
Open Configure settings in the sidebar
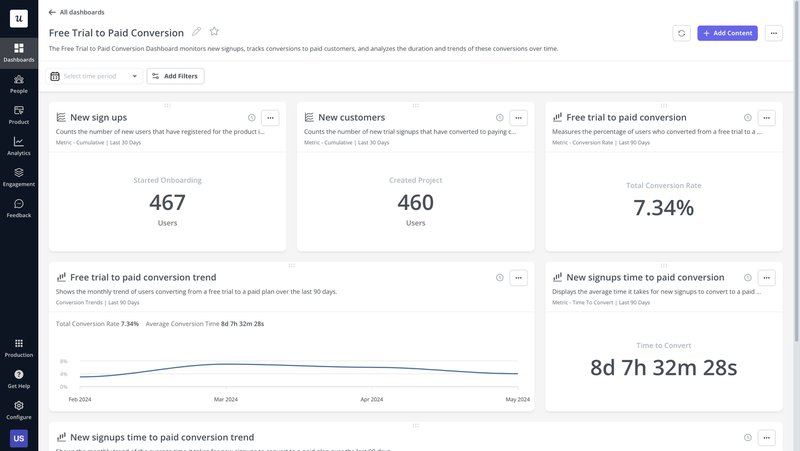19,410
